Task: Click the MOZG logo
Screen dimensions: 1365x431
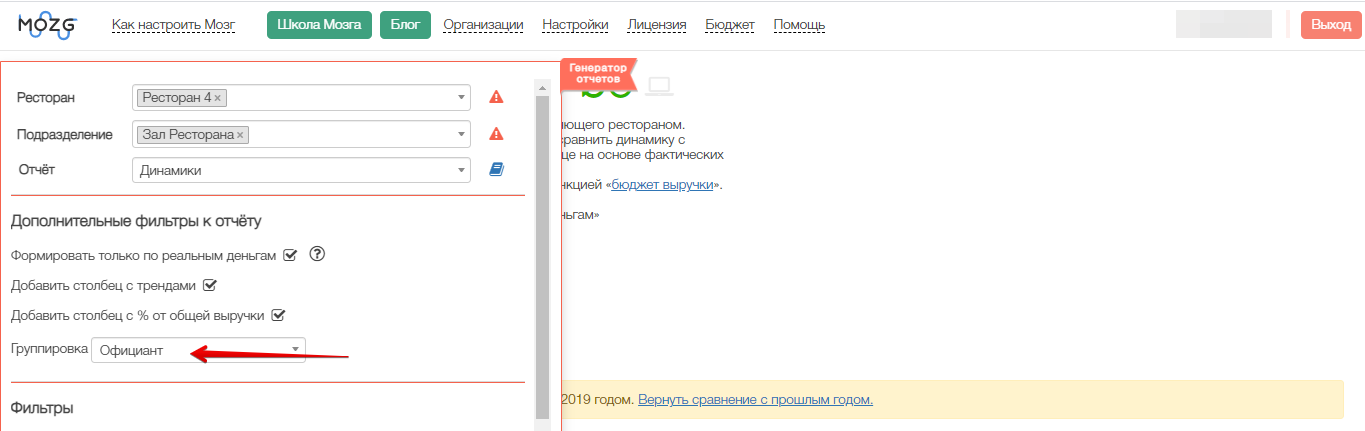Action: point(47,25)
